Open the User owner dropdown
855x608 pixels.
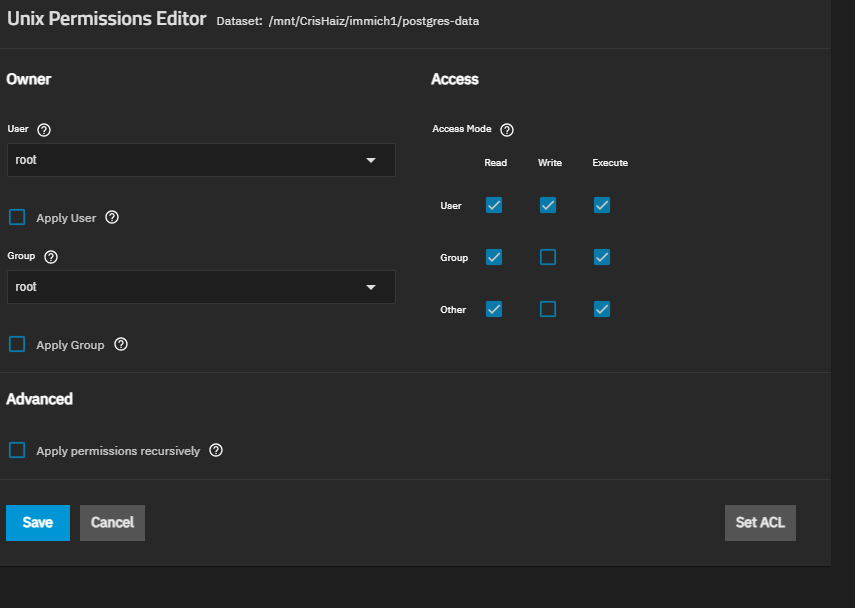pyautogui.click(x=200, y=160)
